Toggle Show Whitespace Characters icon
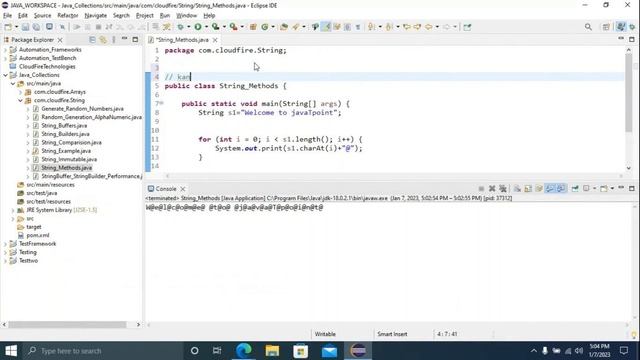 coord(358,27)
